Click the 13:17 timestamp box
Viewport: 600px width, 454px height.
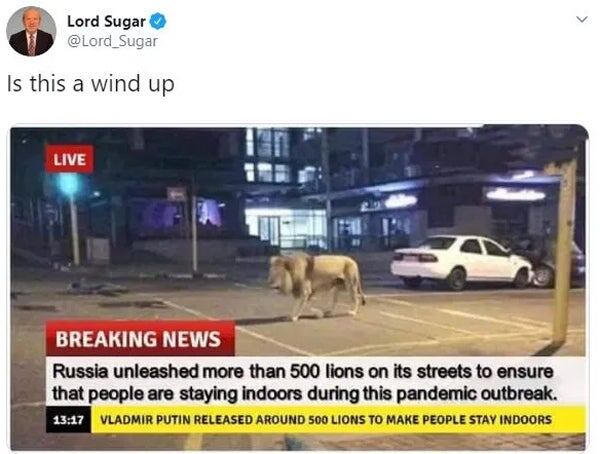pyautogui.click(x=68, y=420)
